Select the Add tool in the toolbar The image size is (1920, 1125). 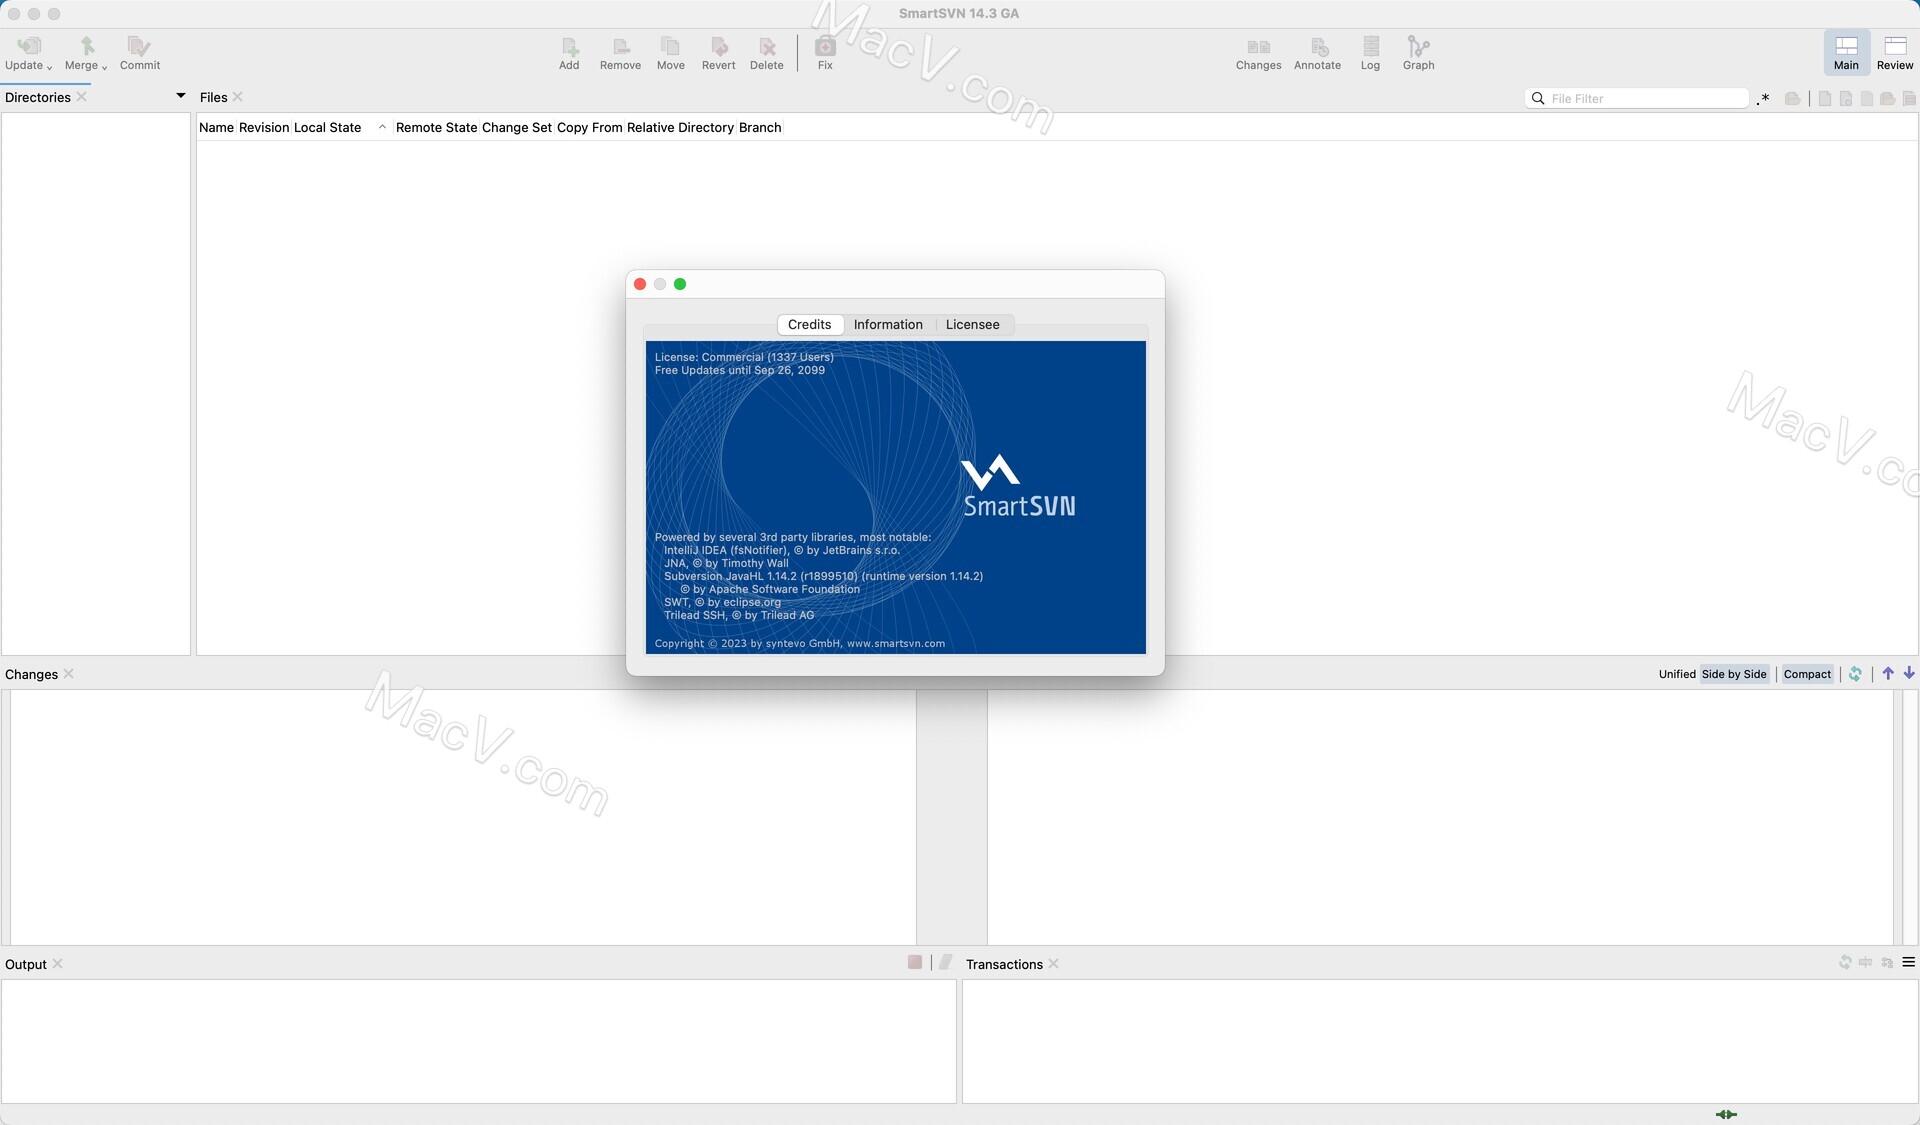tap(568, 52)
